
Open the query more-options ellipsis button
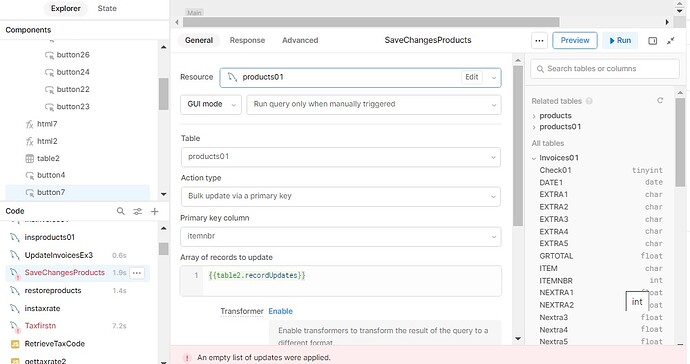click(539, 40)
